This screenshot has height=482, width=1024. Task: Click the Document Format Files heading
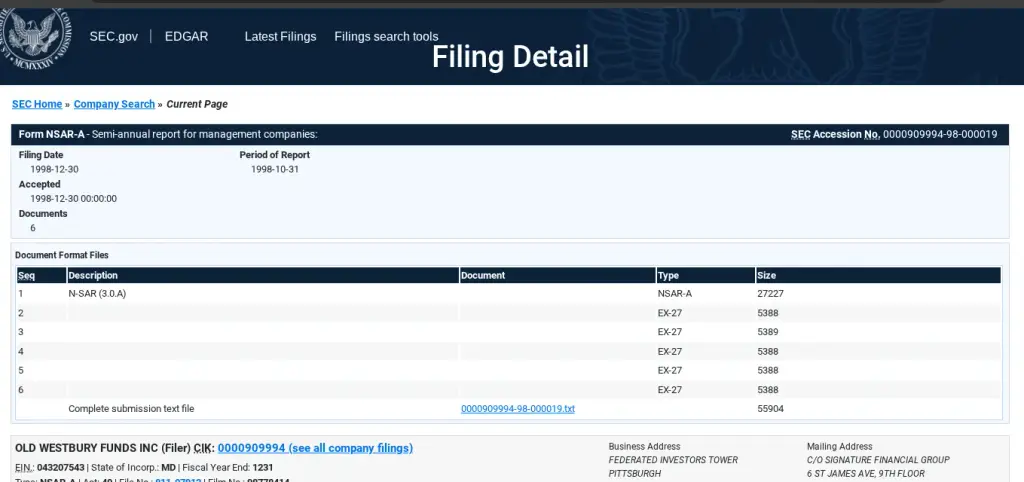pyautogui.click(x=62, y=255)
